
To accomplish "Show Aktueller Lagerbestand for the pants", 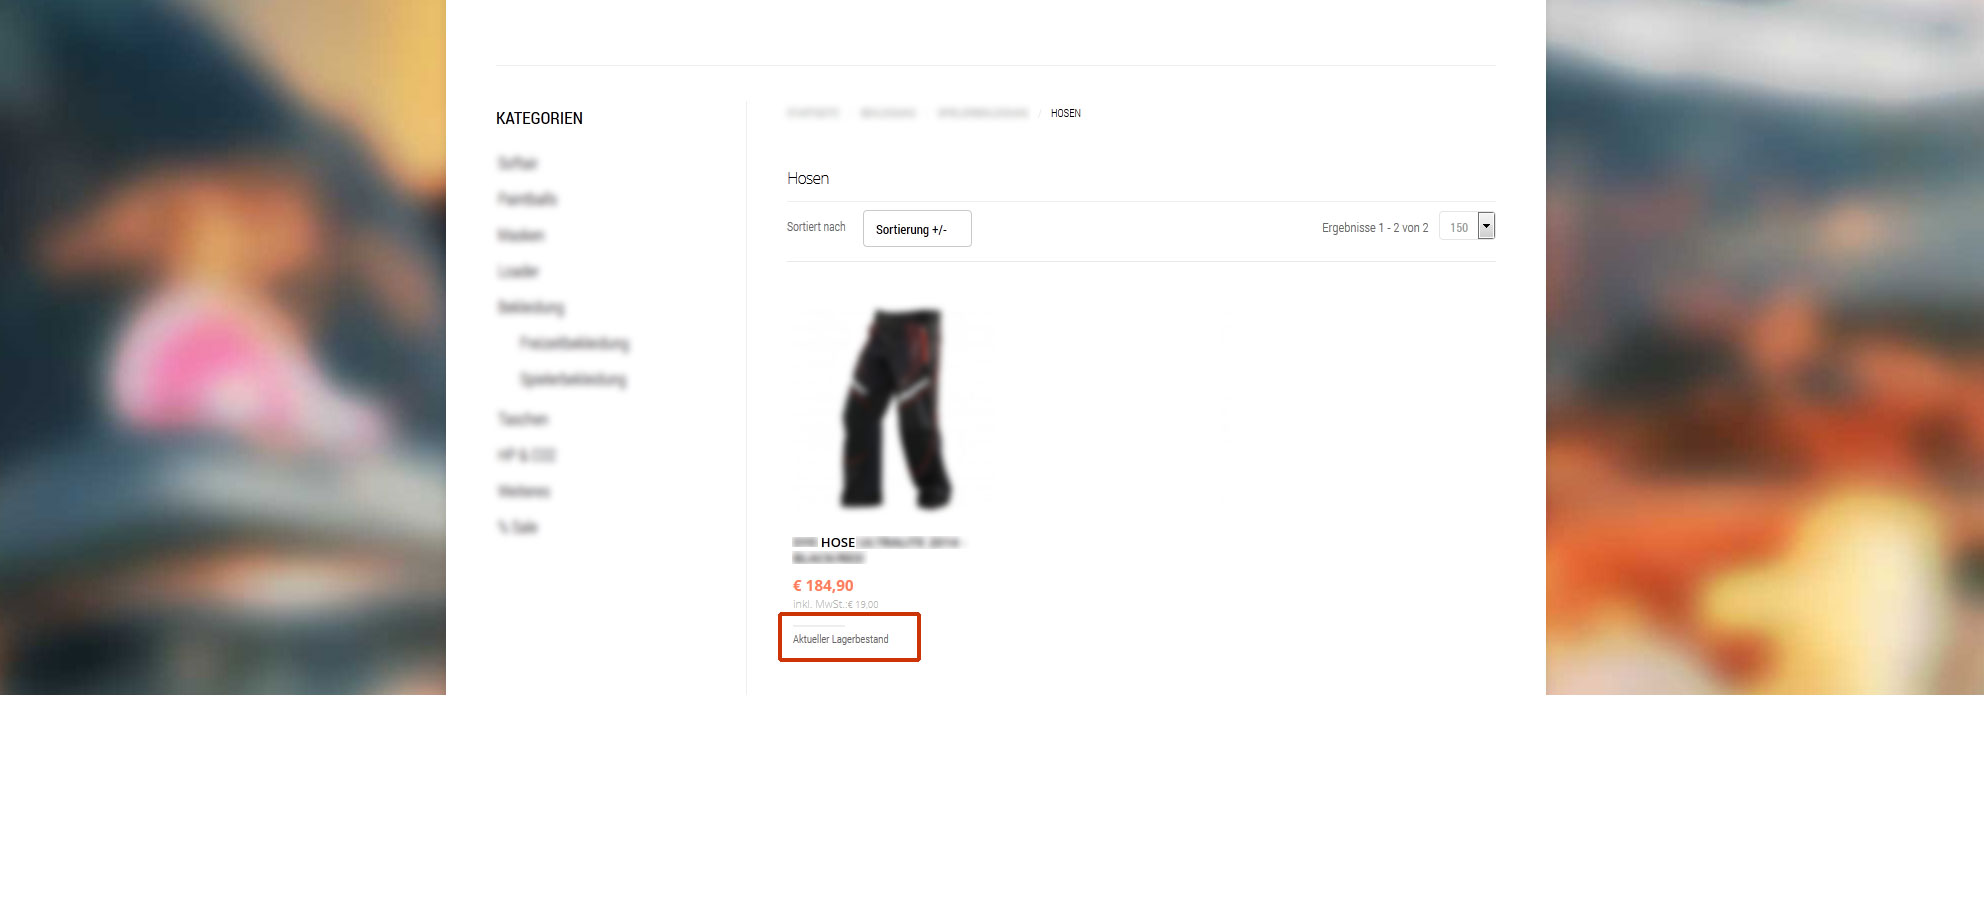I will [x=840, y=639].
